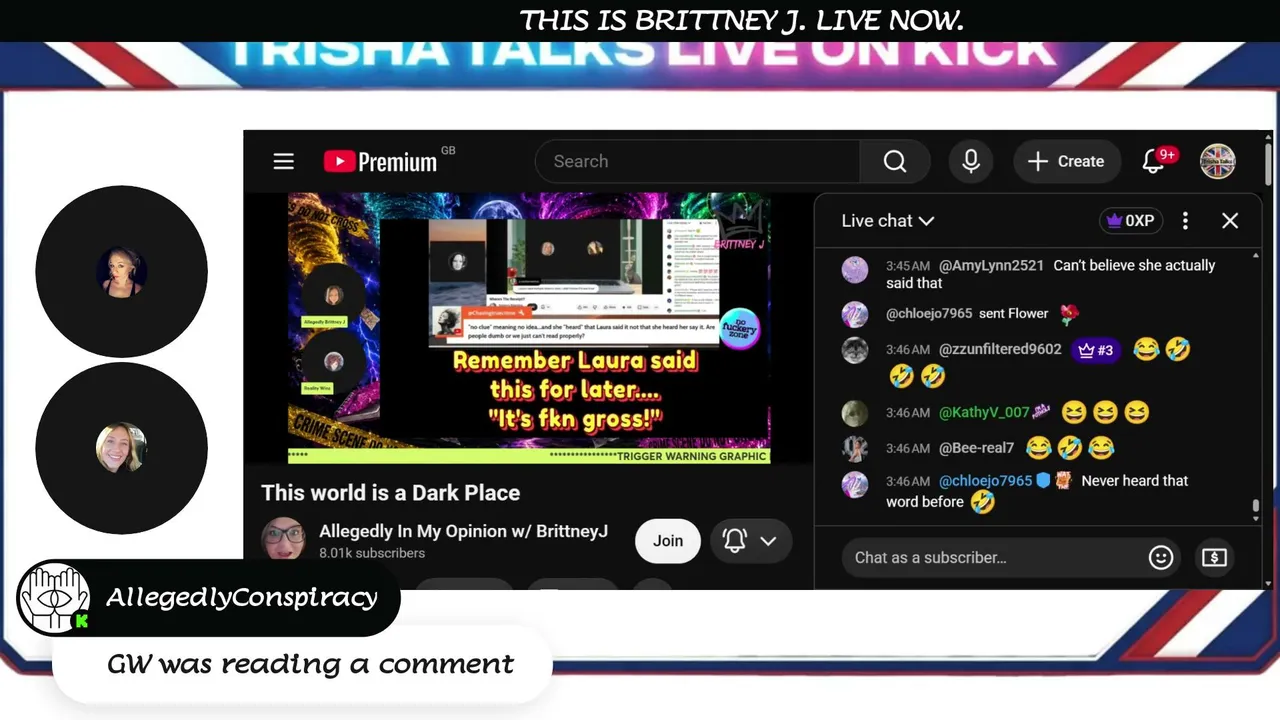Image resolution: width=1280 pixels, height=720 pixels.
Task: Open the Super Chat dollar button
Action: pyautogui.click(x=1214, y=557)
